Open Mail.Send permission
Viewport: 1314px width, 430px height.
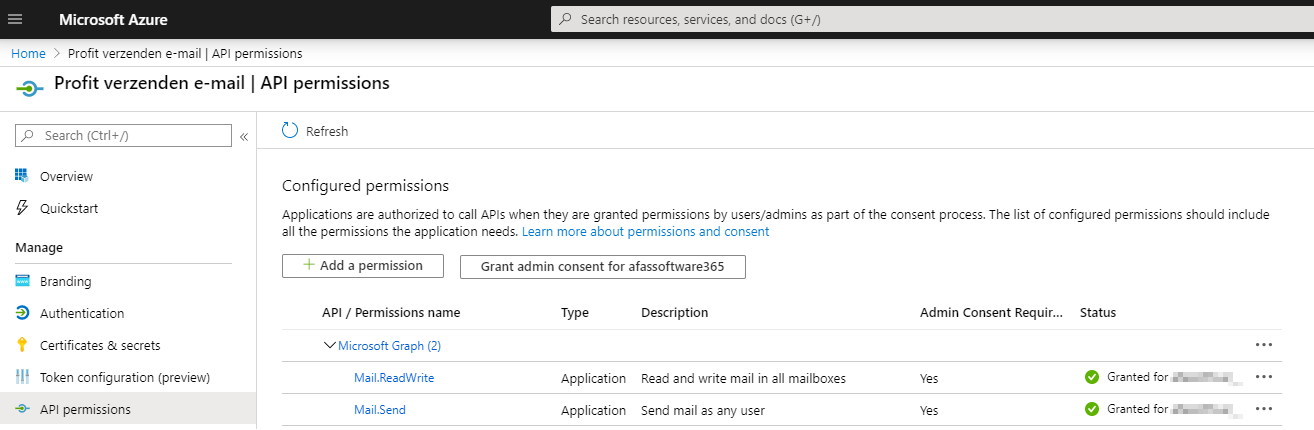(380, 410)
